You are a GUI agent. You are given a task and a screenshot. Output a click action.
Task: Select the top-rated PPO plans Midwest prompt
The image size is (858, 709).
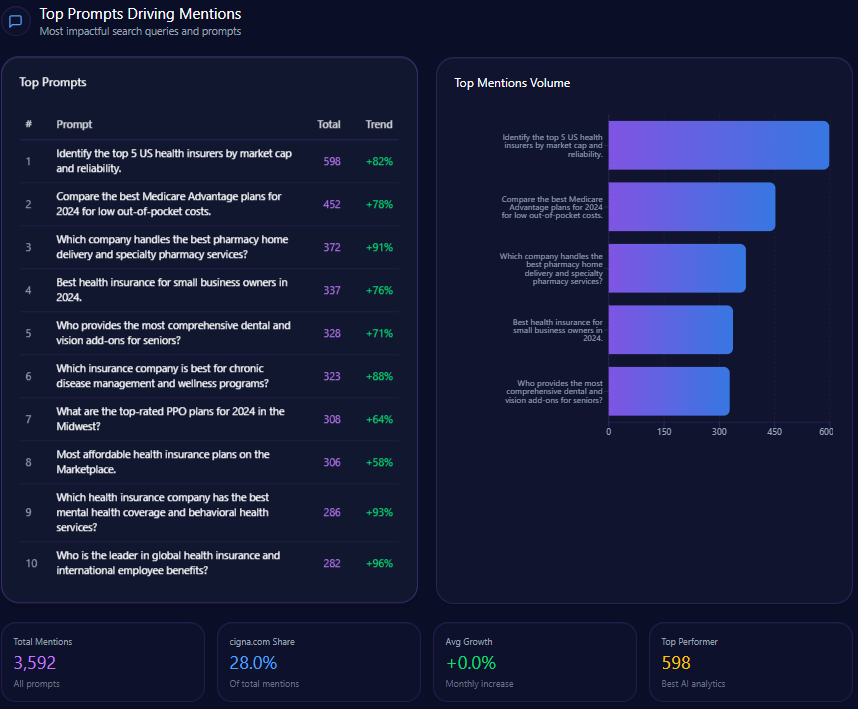(170, 419)
